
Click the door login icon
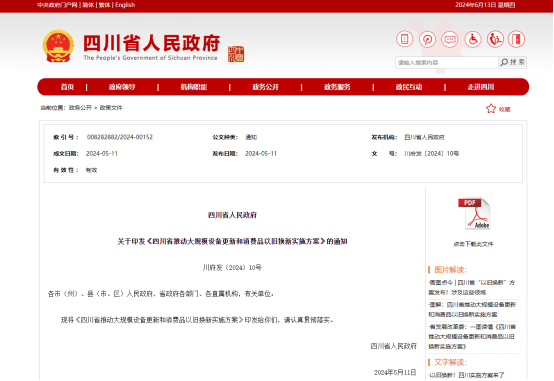[x=517, y=39]
